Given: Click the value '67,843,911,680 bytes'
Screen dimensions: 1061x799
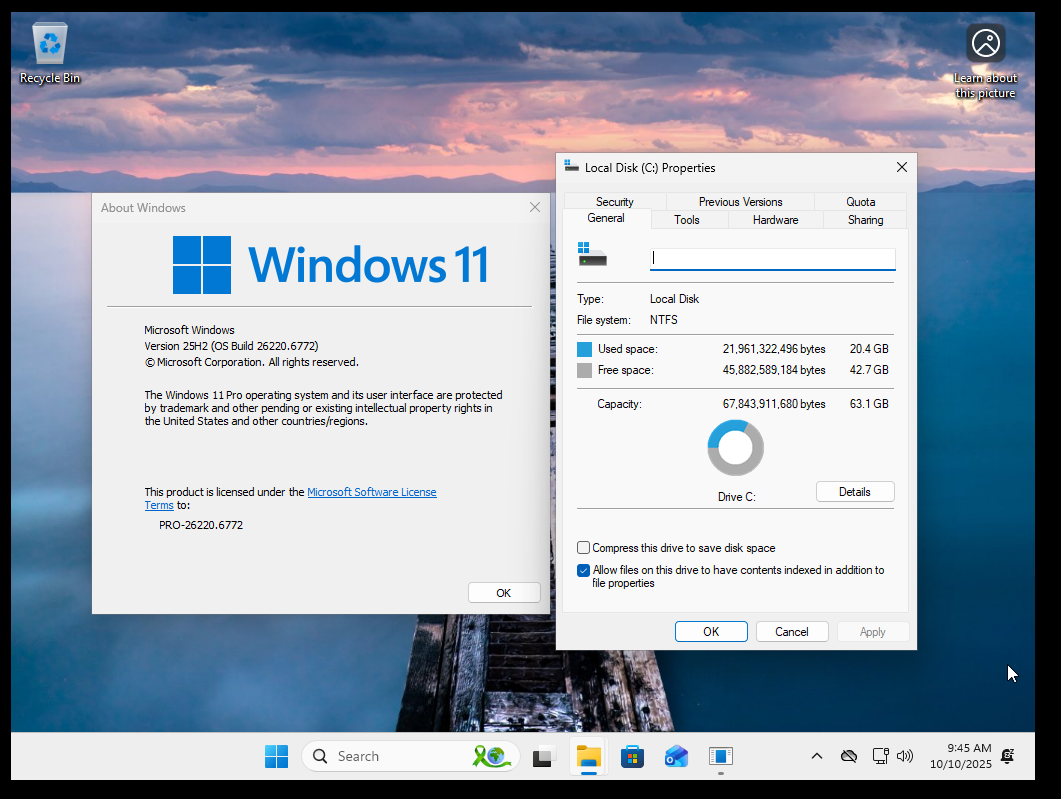Looking at the screenshot, I should coord(774,404).
